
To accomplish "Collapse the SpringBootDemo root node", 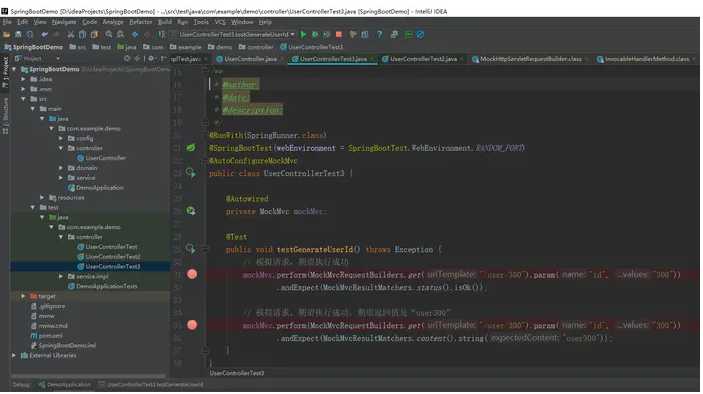I will (x=14, y=69).
